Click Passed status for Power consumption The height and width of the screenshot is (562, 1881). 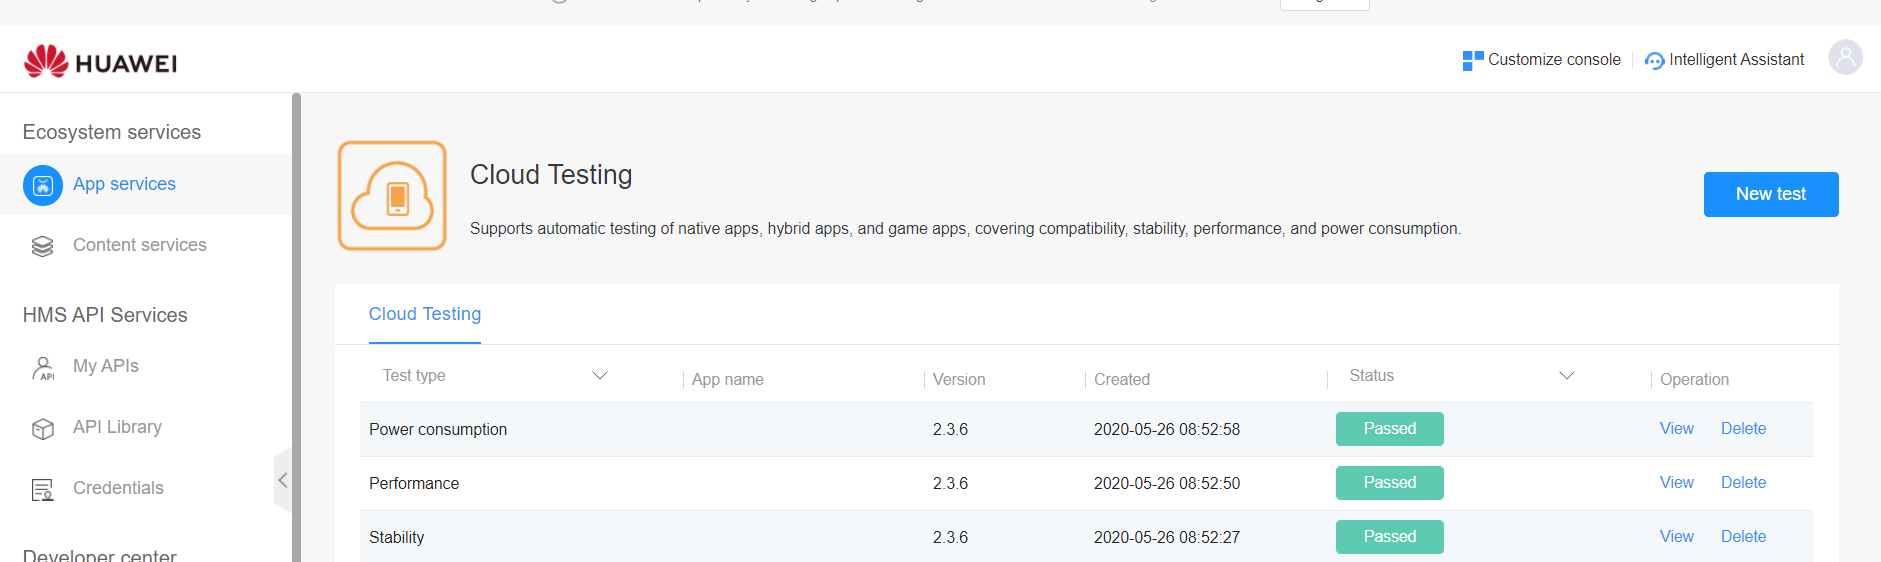[1390, 428]
